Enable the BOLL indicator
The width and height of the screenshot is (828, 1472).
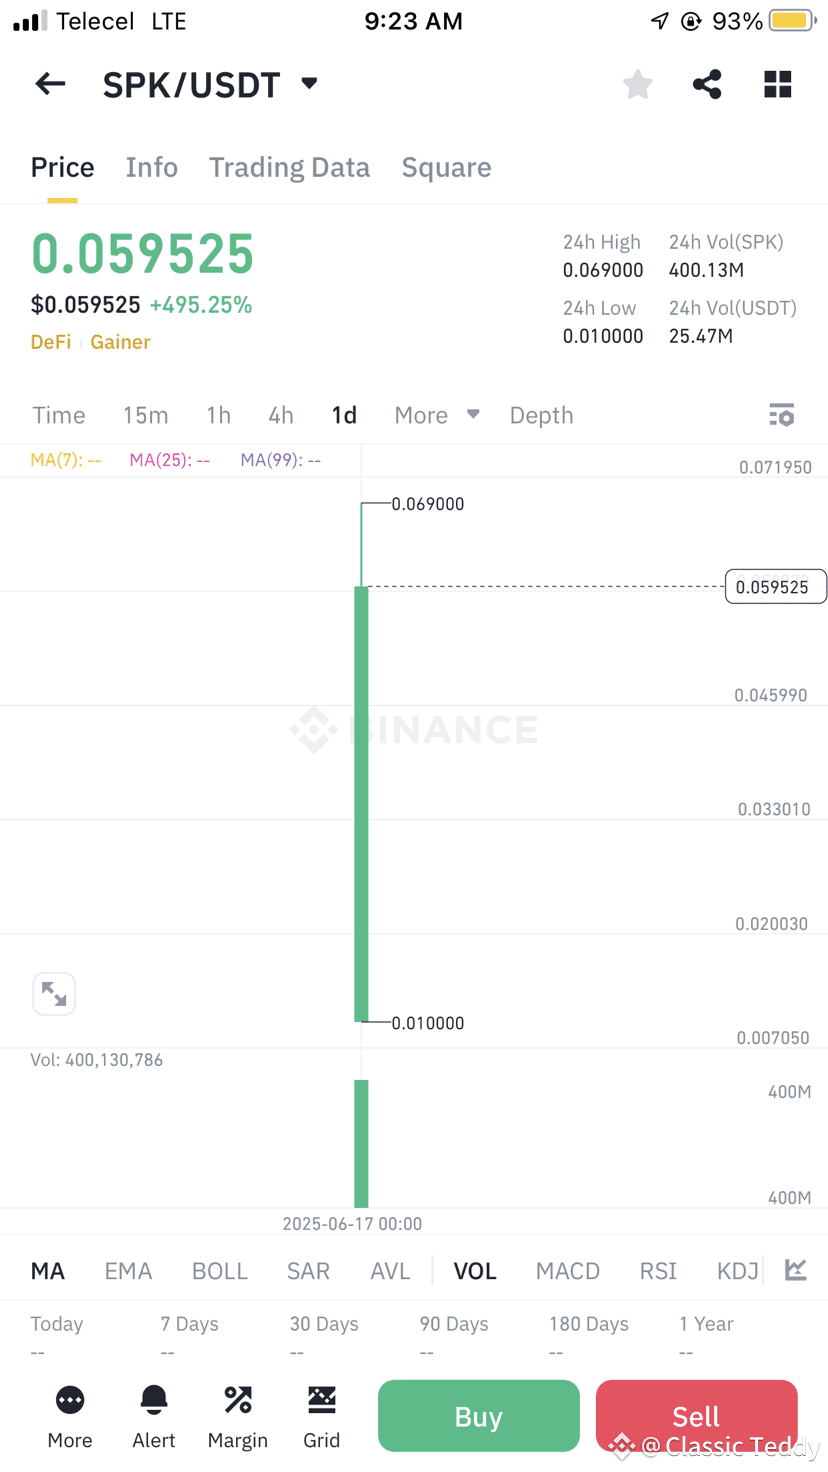coord(220,1271)
